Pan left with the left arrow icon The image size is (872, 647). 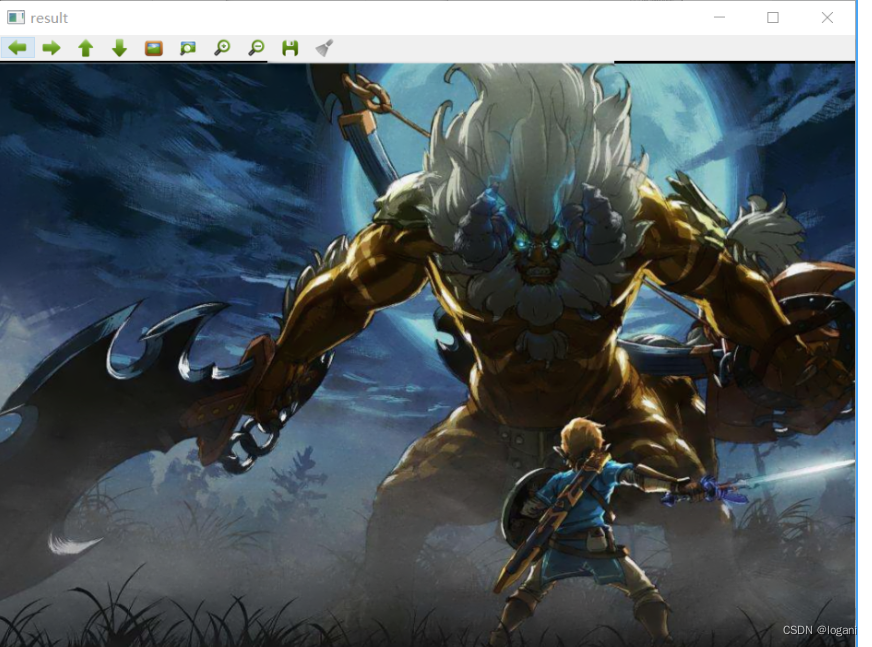point(18,48)
